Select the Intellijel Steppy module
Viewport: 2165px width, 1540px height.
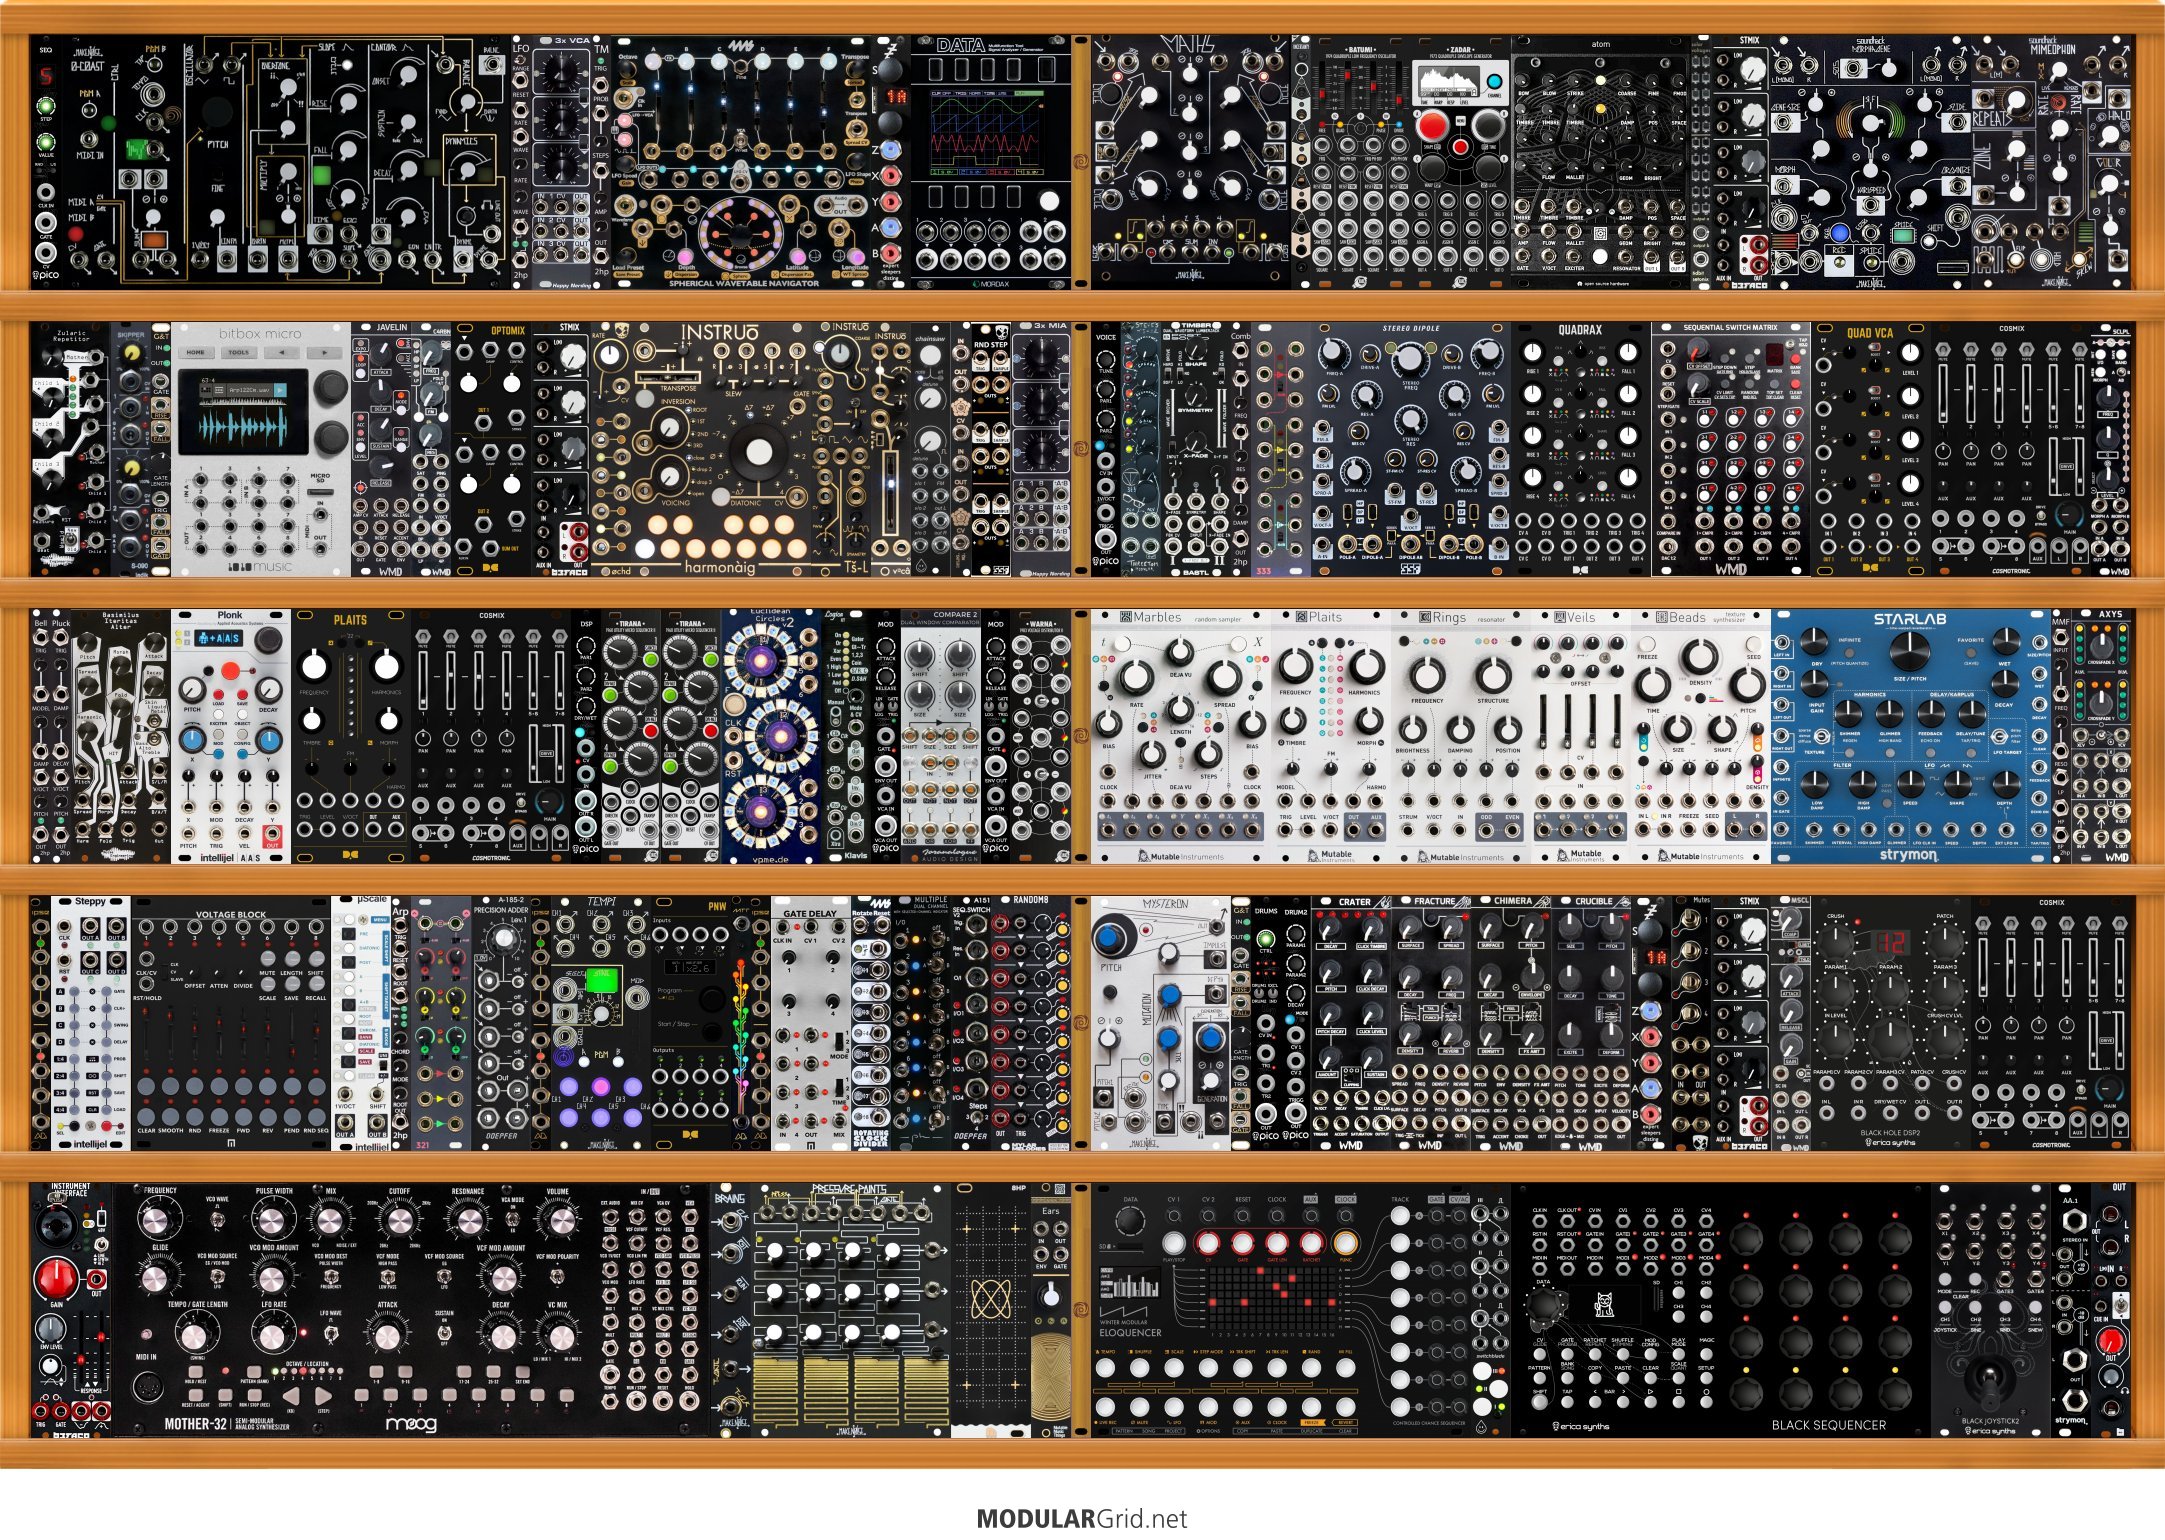click(x=91, y=1023)
